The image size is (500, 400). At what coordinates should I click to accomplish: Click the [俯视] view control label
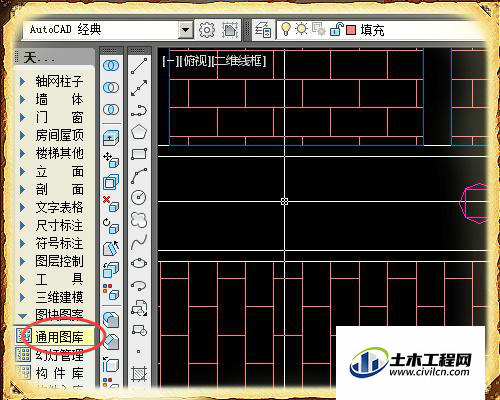pos(195,61)
